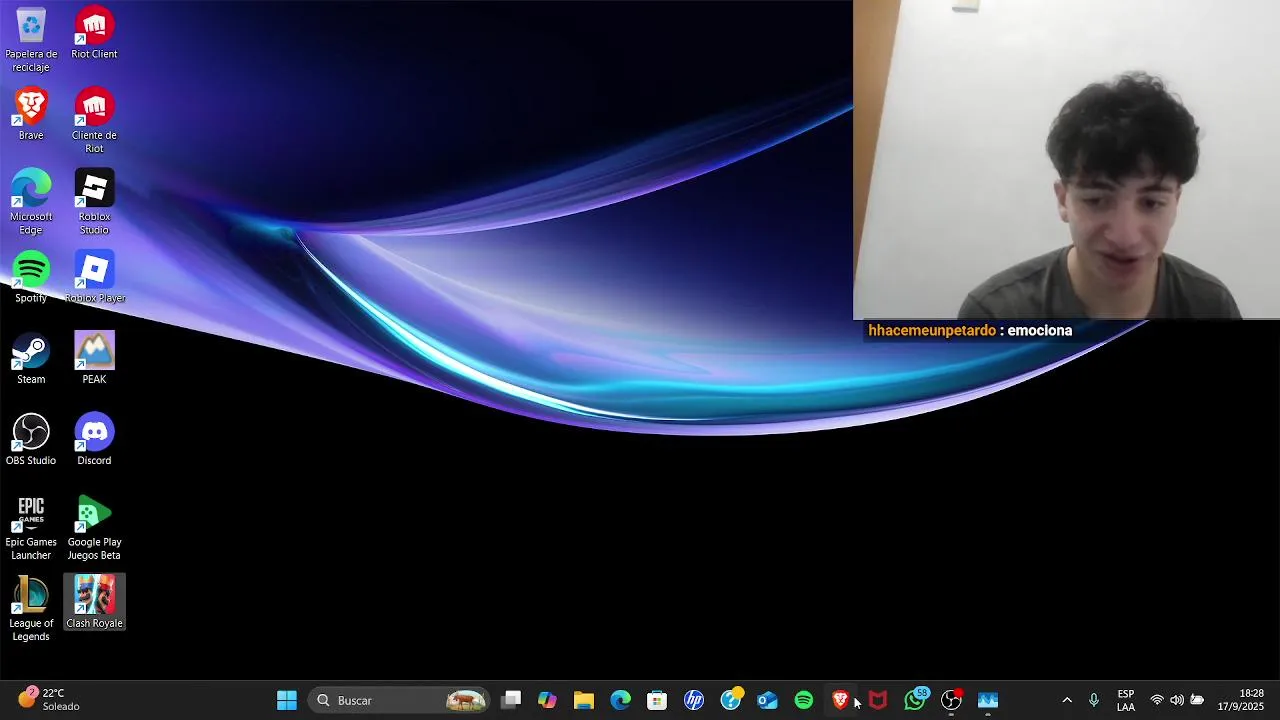
Task: Select the Roblox Studio desktop shortcut
Action: (94, 202)
